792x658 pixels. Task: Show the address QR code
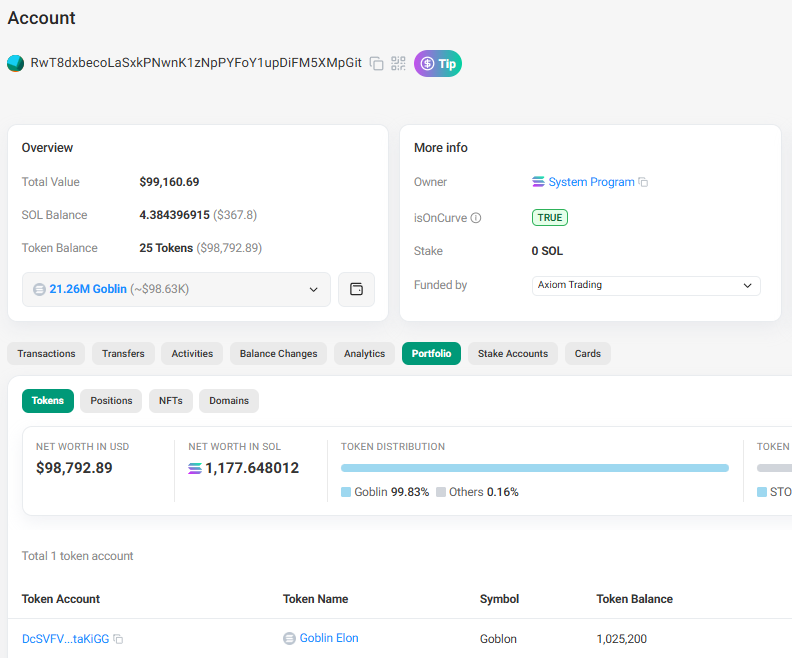pos(398,63)
